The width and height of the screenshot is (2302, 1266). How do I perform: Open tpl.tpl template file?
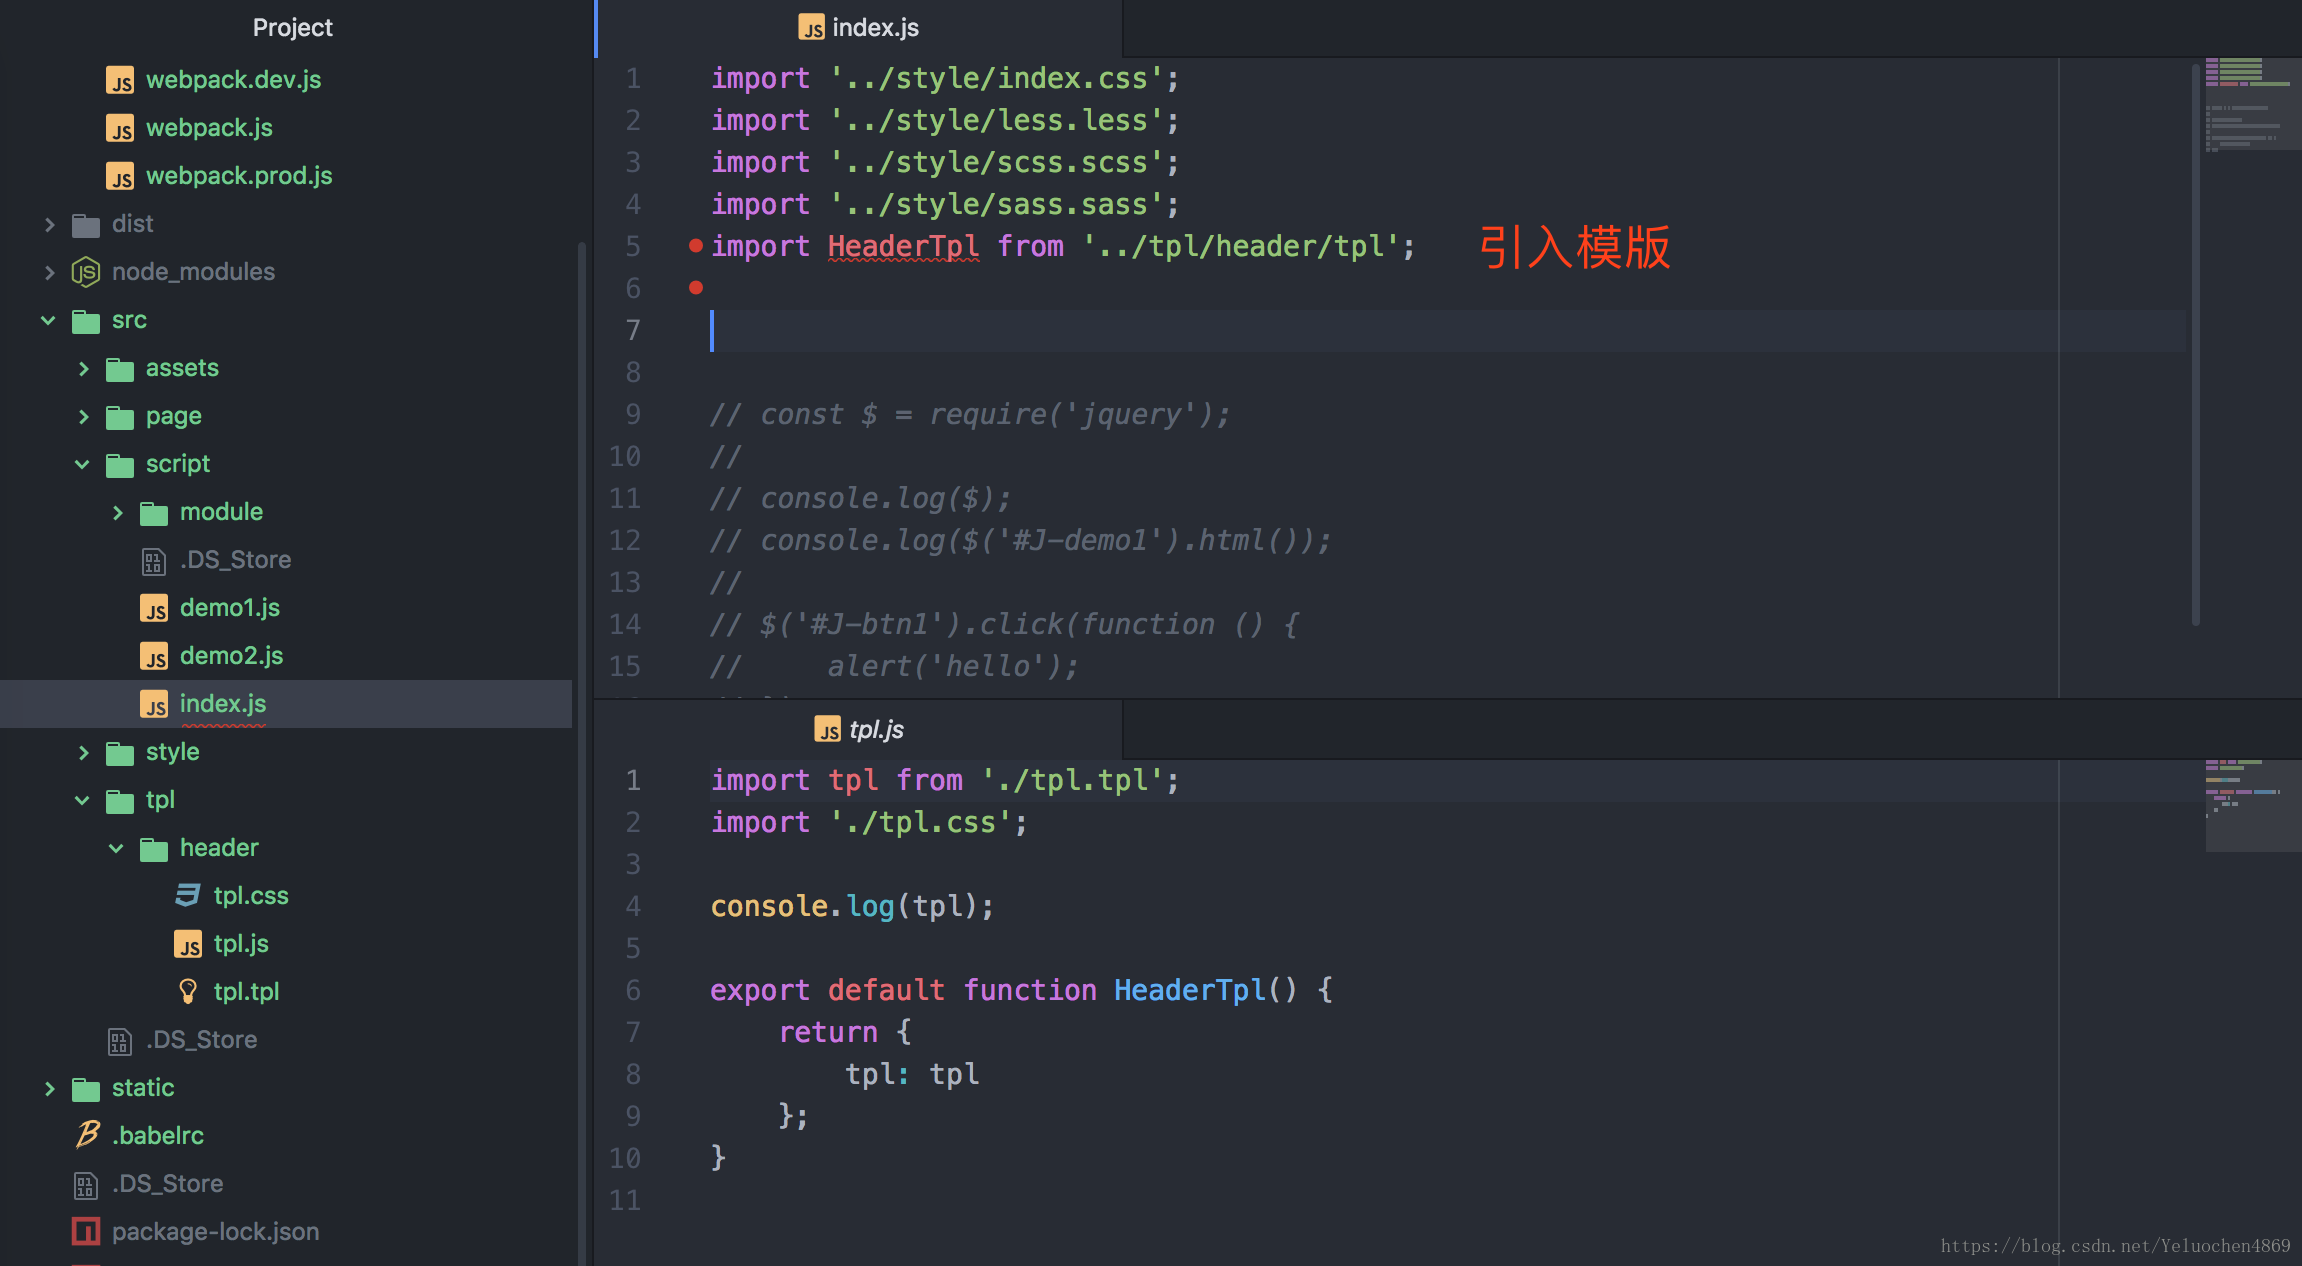point(246,992)
